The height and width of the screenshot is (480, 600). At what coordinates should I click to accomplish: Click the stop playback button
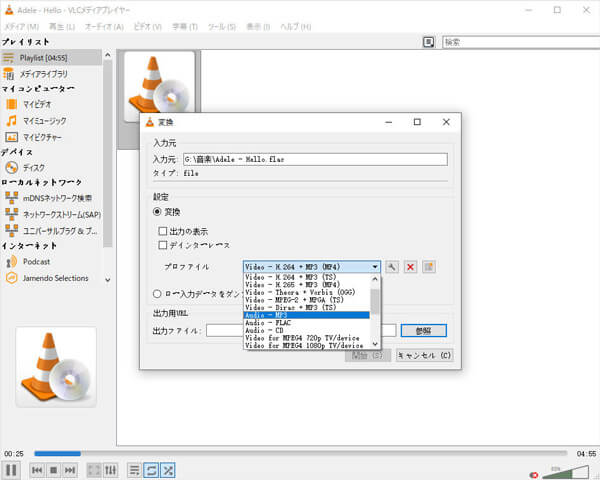51,469
